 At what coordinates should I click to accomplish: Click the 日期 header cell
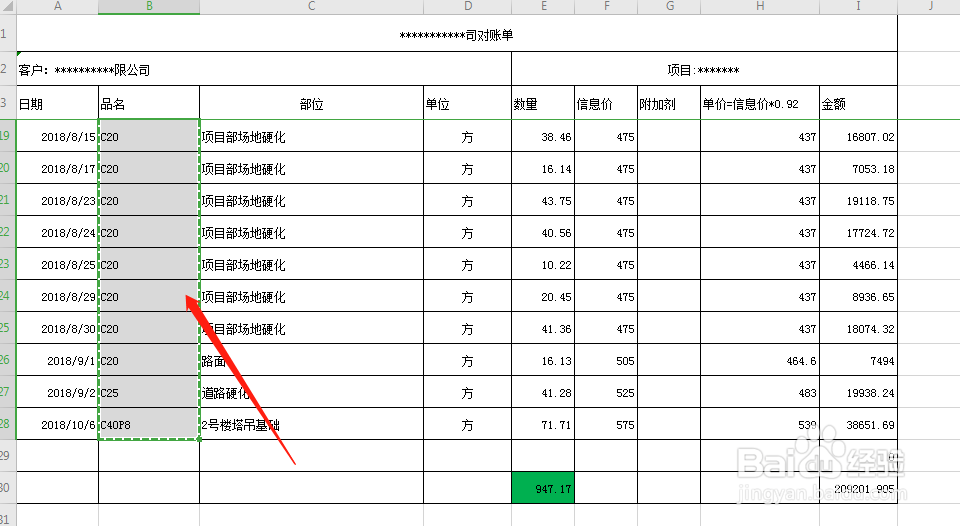pyautogui.click(x=57, y=103)
